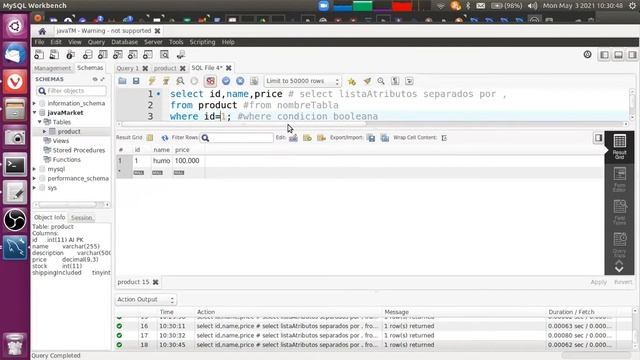The width and height of the screenshot is (640, 360).
Task: Open the Scripting menu
Action: pos(202,42)
